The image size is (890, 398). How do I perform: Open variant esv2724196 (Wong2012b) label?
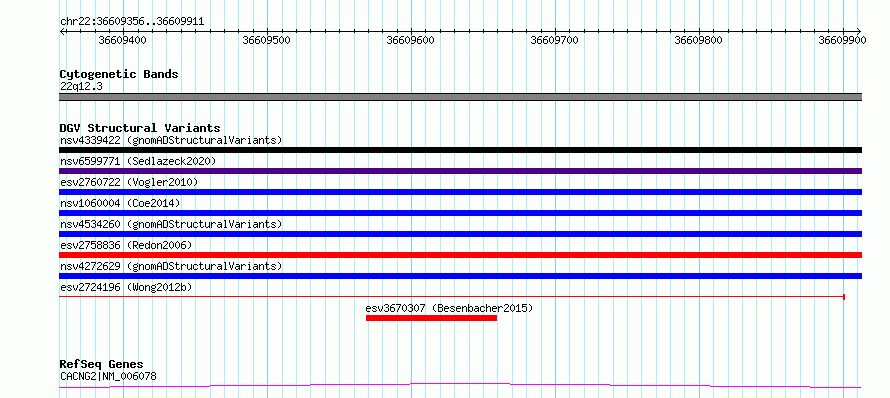tap(126, 287)
